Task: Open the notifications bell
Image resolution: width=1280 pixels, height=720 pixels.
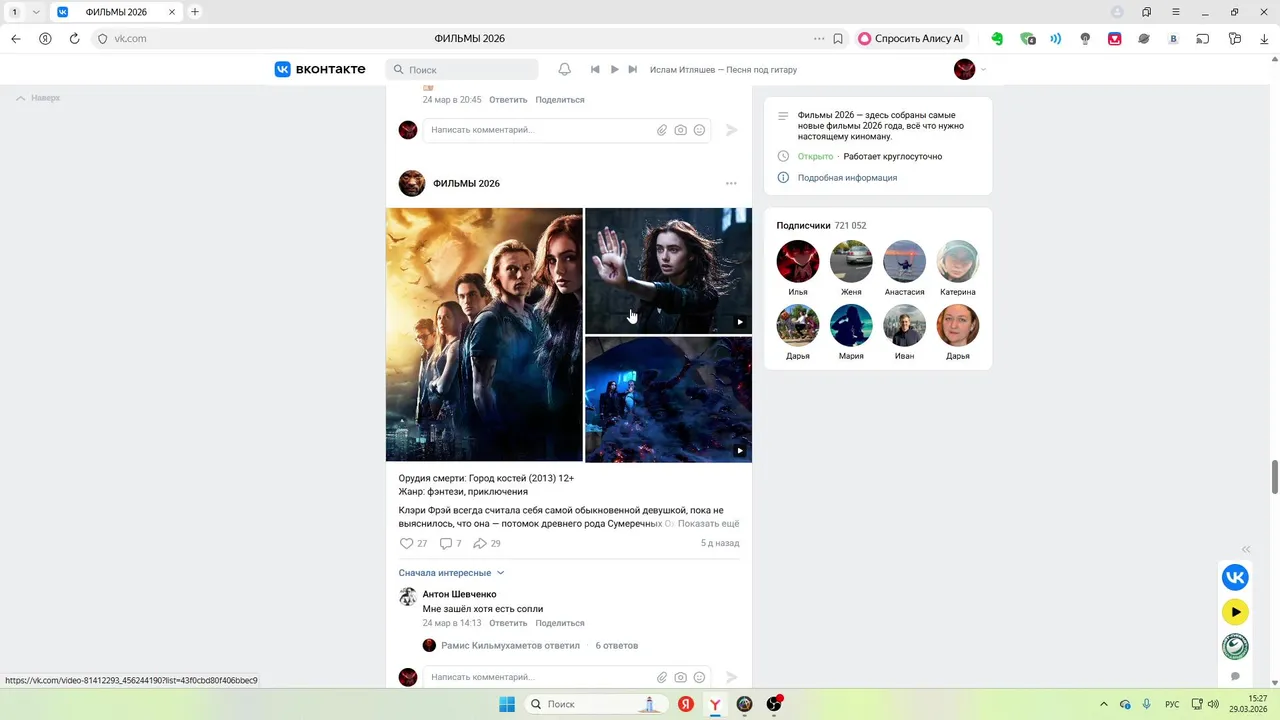Action: click(564, 69)
